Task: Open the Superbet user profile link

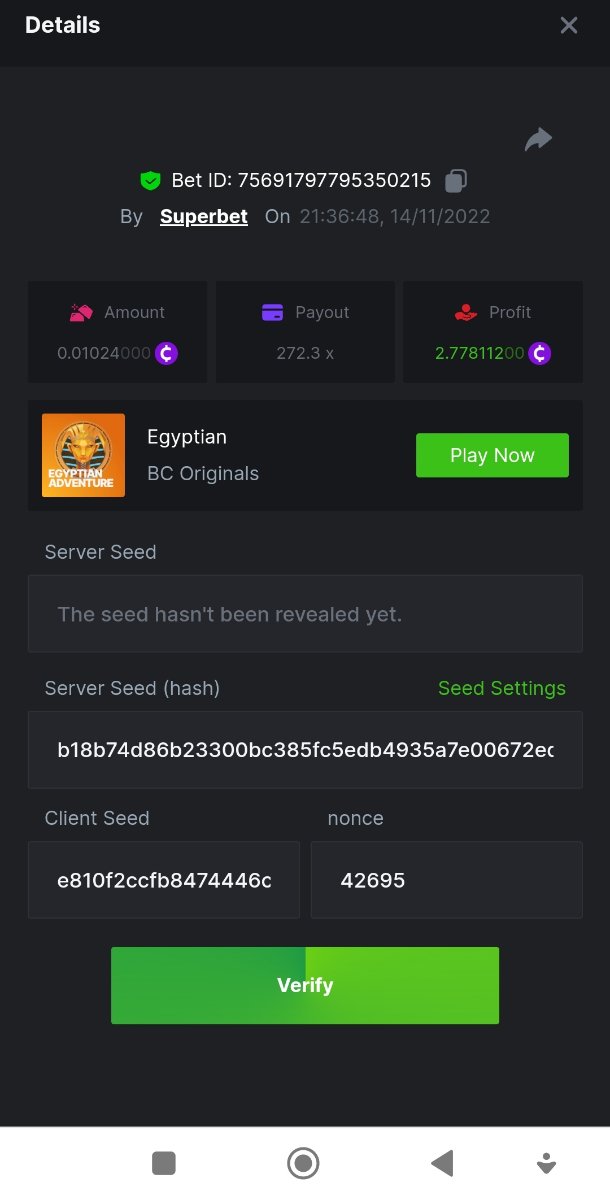Action: coord(204,216)
